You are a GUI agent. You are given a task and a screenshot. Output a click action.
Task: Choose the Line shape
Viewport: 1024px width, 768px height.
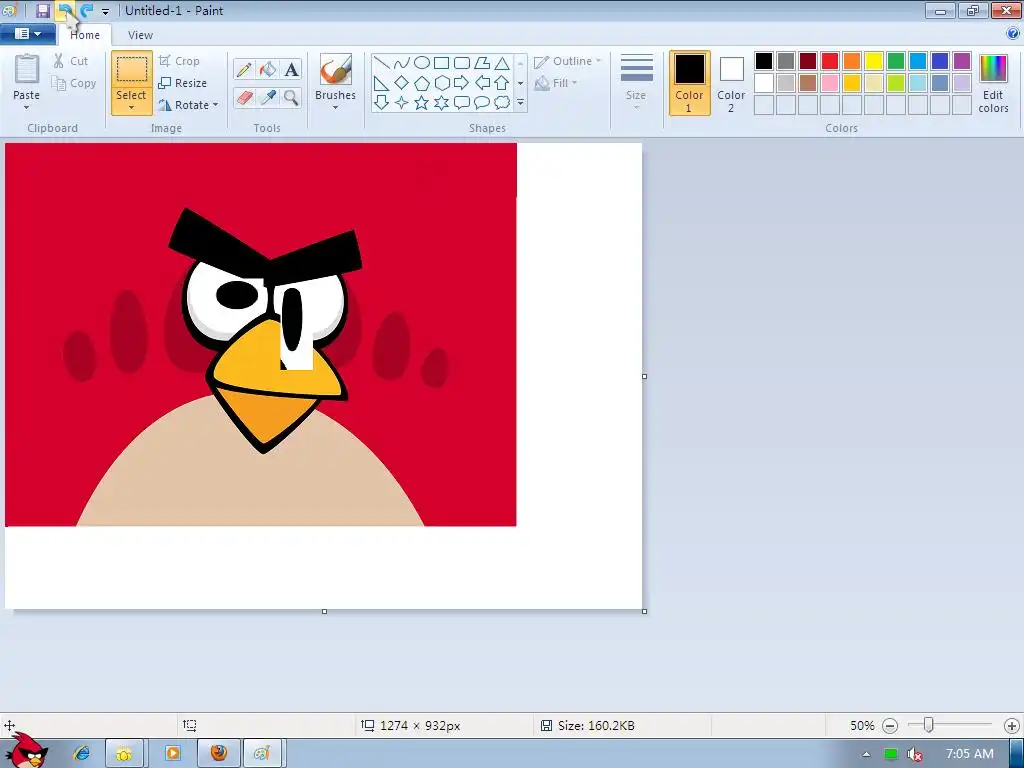click(381, 63)
